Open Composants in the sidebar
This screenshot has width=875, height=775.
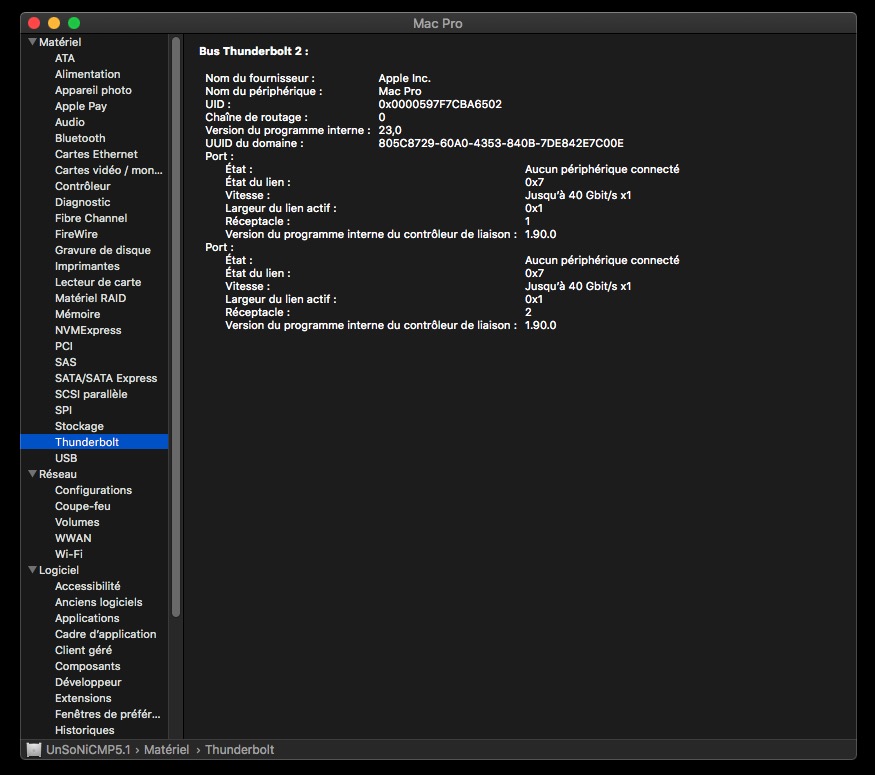[88, 666]
